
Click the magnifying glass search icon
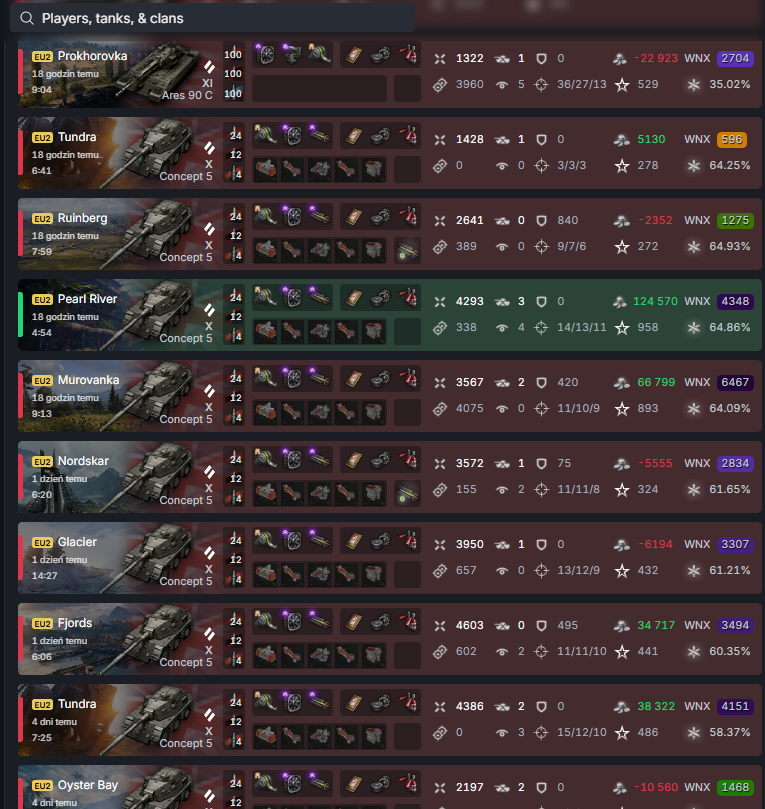[x=27, y=19]
